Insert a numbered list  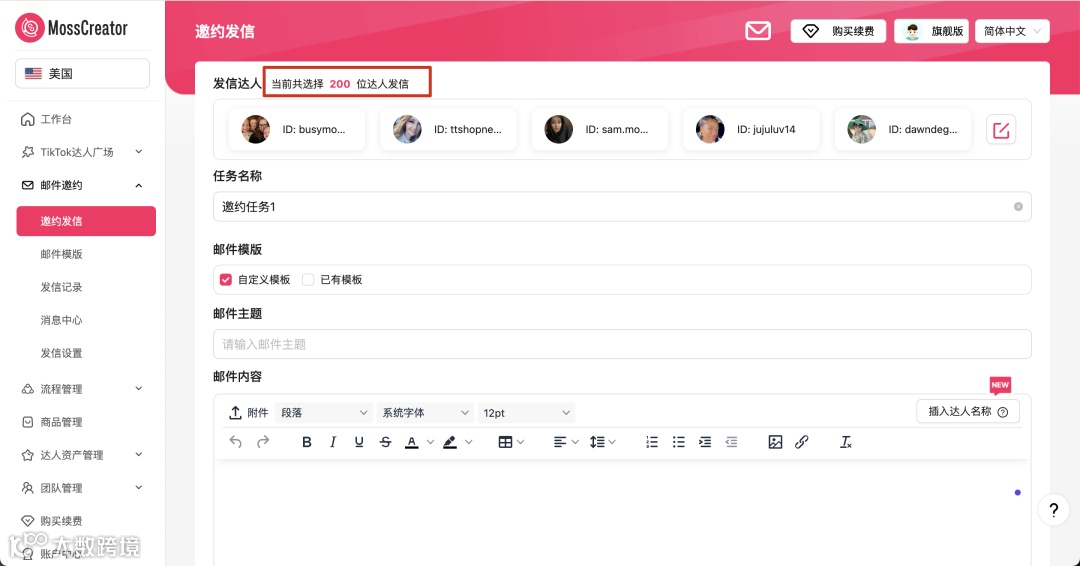click(652, 442)
